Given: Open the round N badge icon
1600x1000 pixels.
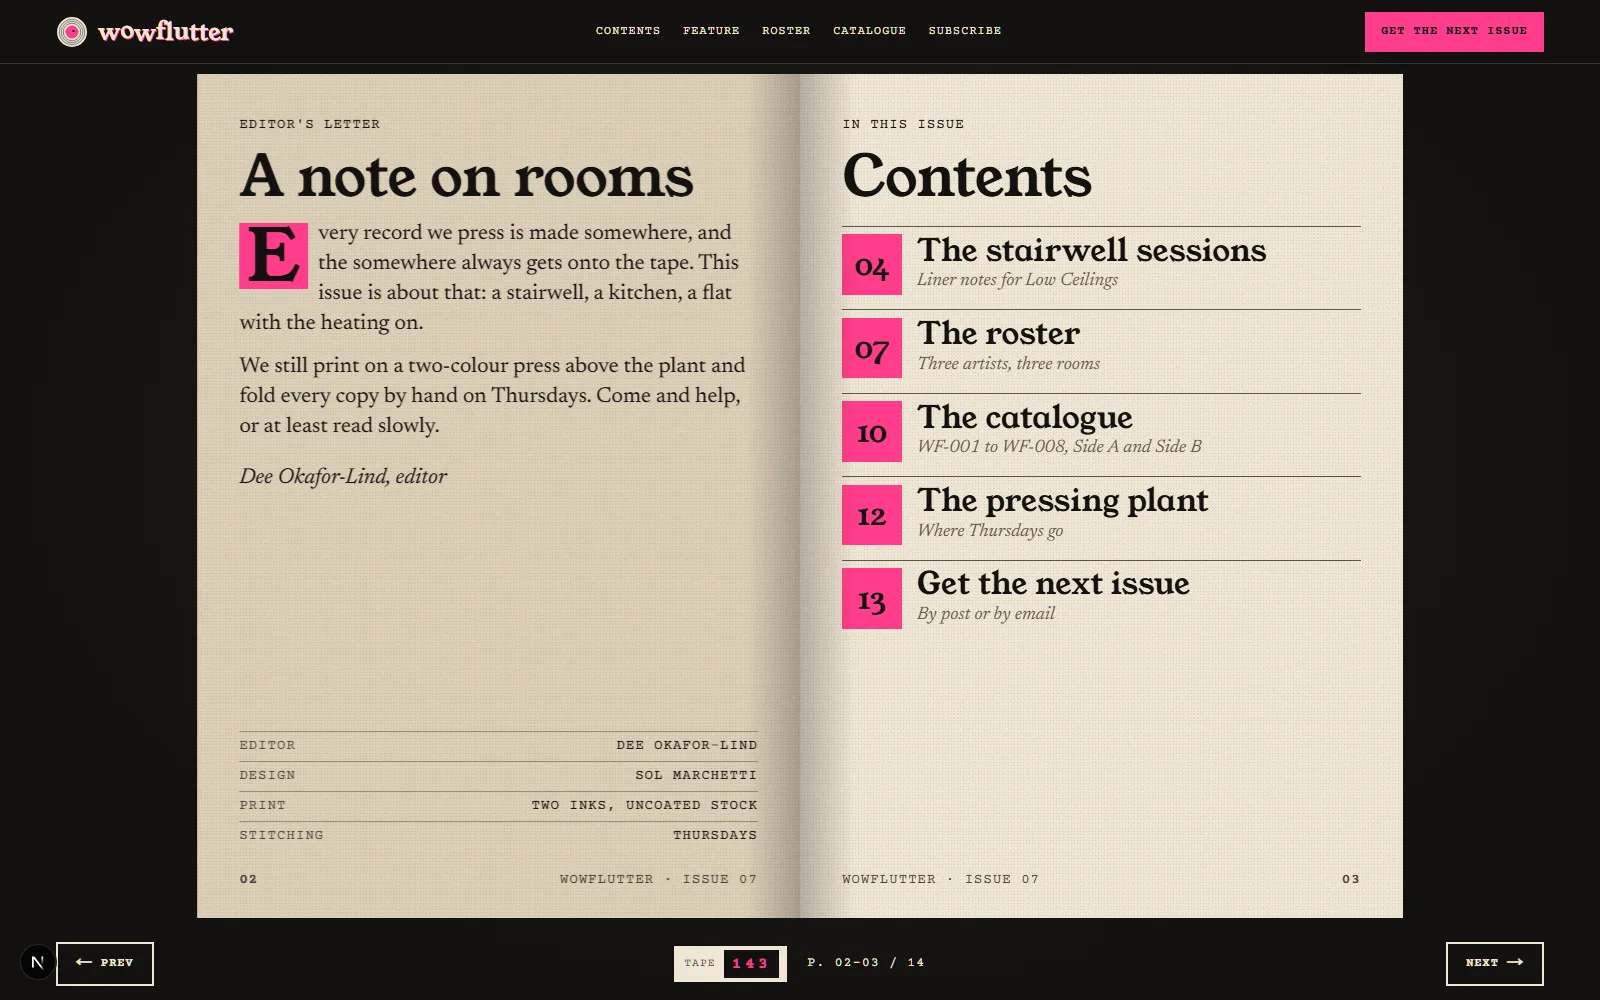Looking at the screenshot, I should [x=37, y=962].
